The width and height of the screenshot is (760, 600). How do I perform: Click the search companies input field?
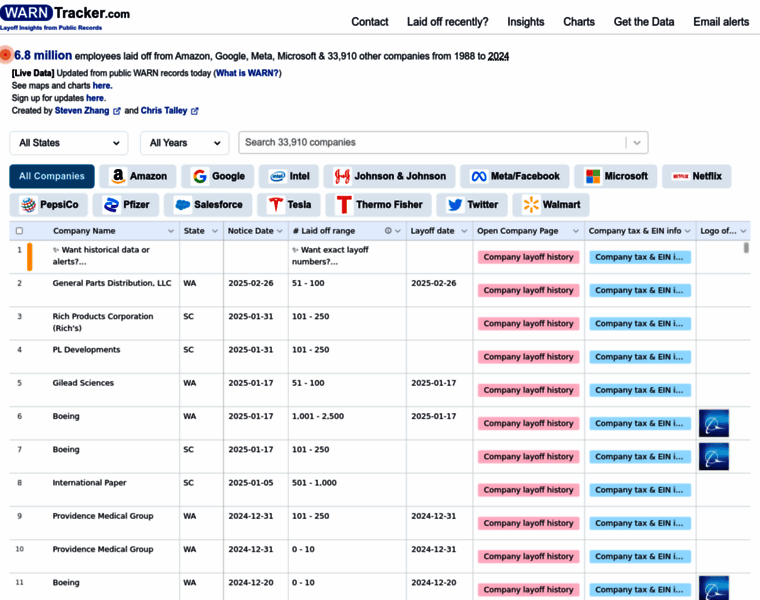[x=430, y=143]
